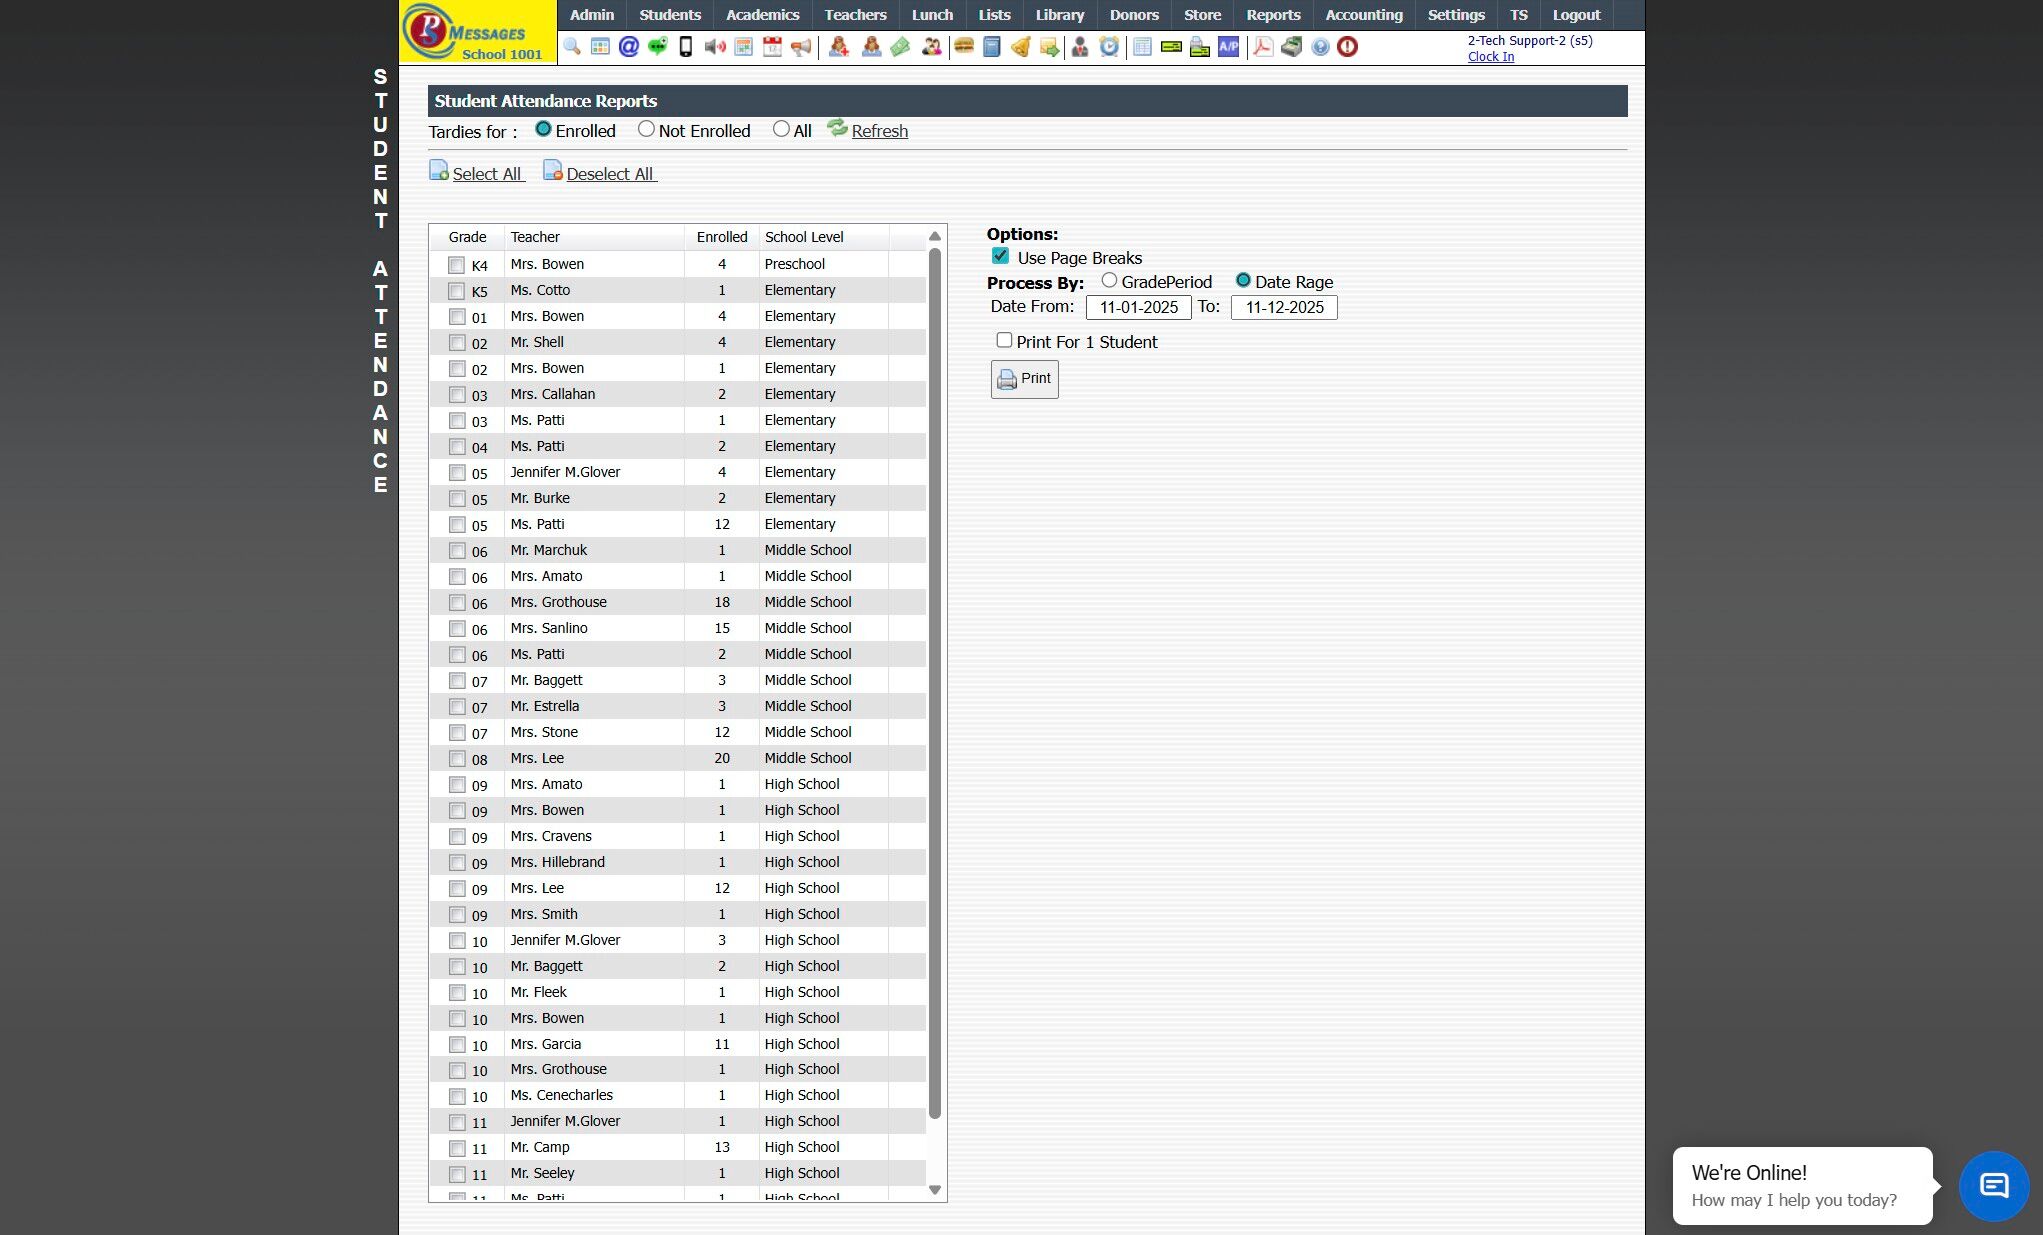This screenshot has width=2043, height=1235.
Task: Open the email @ icon
Action: 628,47
